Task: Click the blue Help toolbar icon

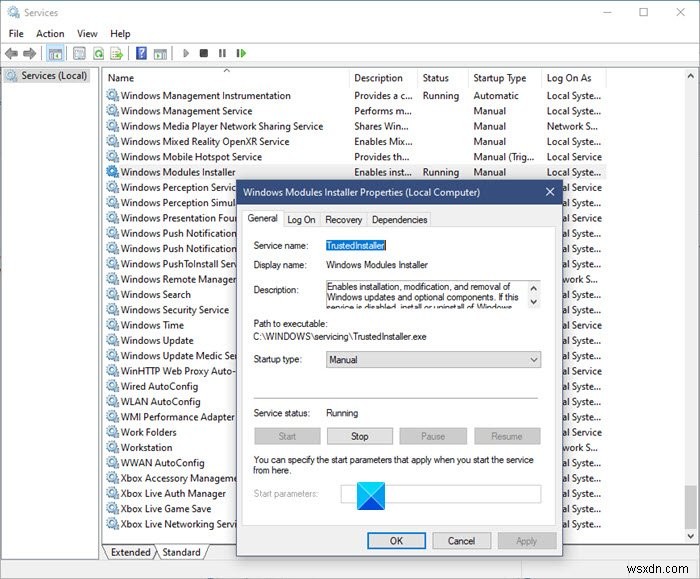Action: click(141, 54)
